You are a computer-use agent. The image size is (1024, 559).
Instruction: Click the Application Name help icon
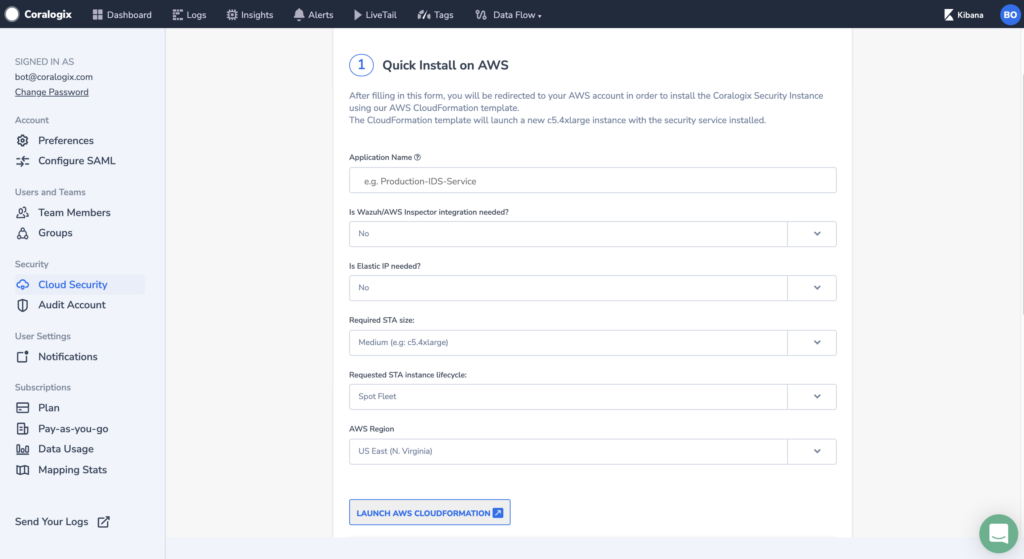click(x=417, y=157)
